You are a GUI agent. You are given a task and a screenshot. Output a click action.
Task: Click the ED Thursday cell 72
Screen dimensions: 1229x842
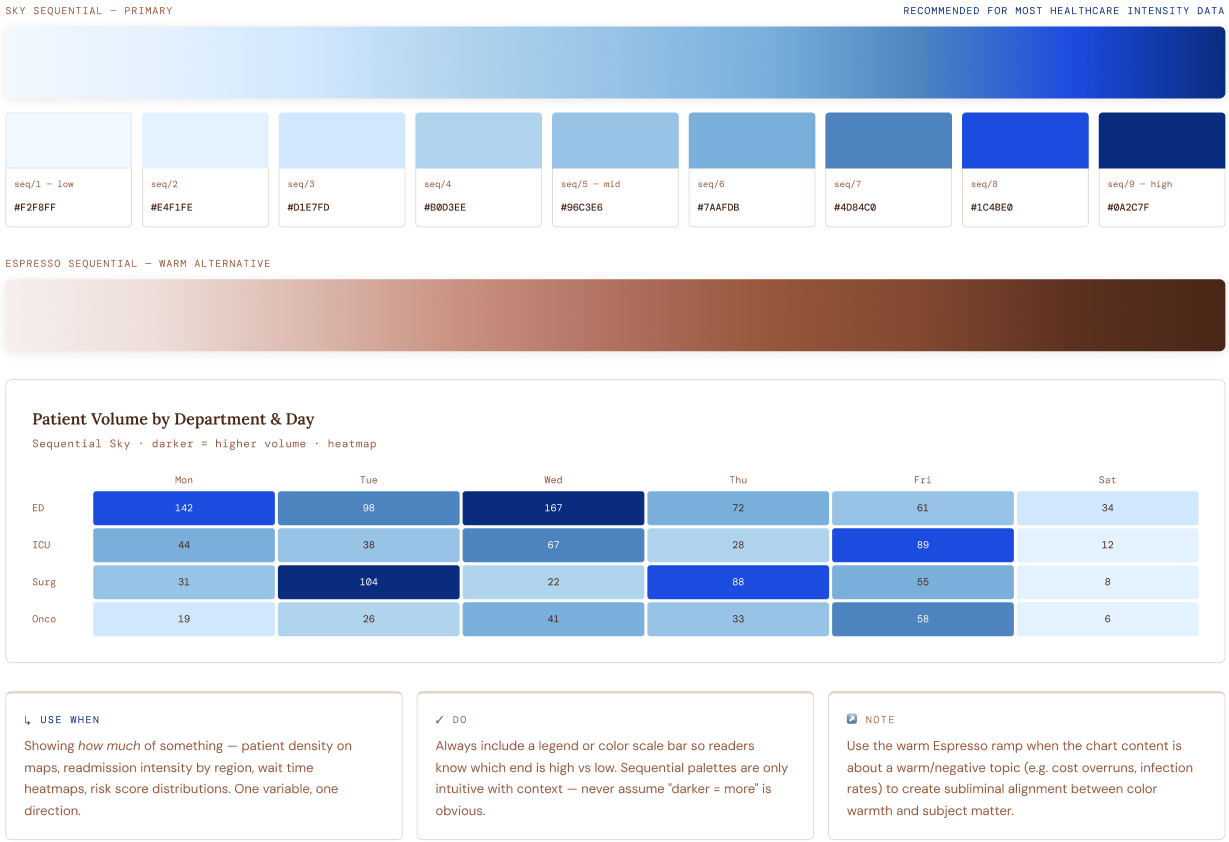738,508
